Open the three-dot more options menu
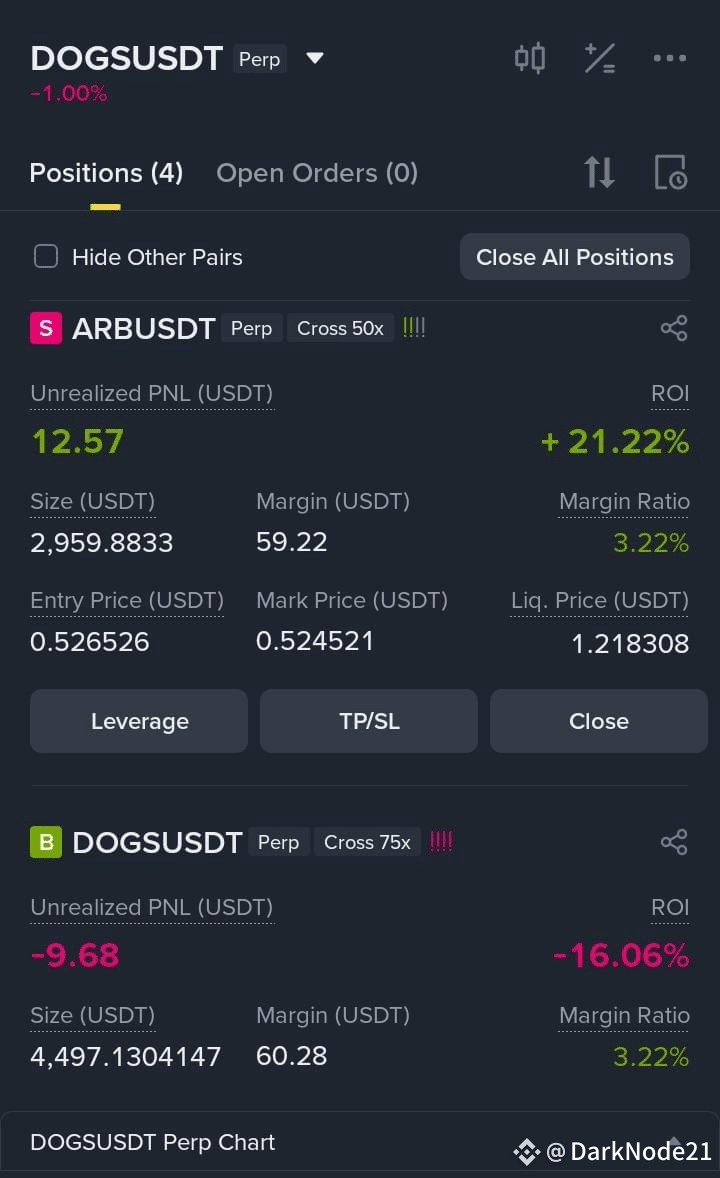Screen dimensions: 720x1178 [670, 58]
